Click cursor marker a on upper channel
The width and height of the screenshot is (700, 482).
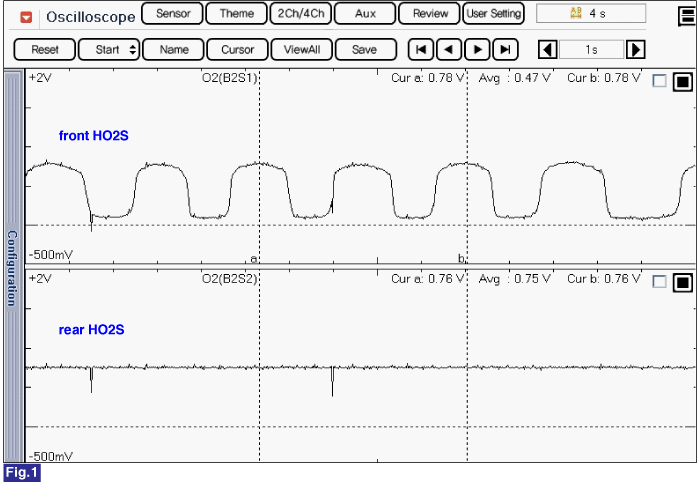[x=254, y=259]
